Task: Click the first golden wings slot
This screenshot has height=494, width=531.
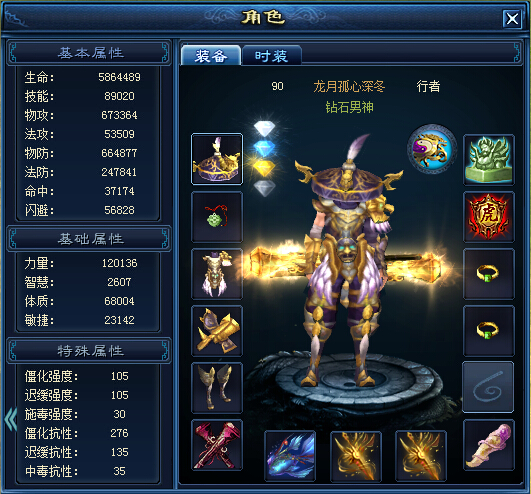Action: click(356, 456)
